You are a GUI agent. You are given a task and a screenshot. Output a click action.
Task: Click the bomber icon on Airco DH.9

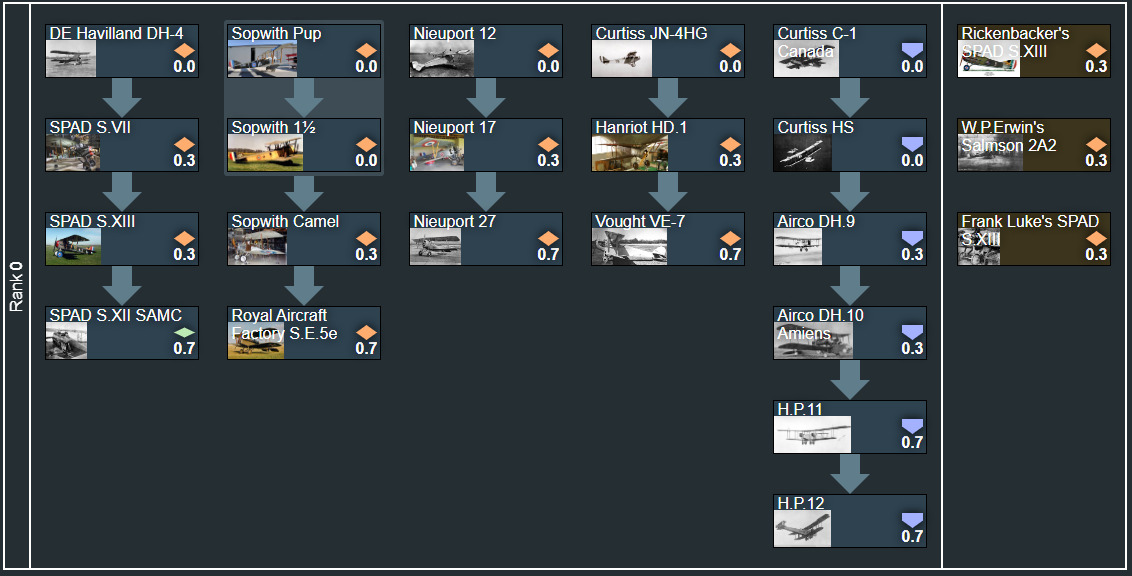[912, 238]
